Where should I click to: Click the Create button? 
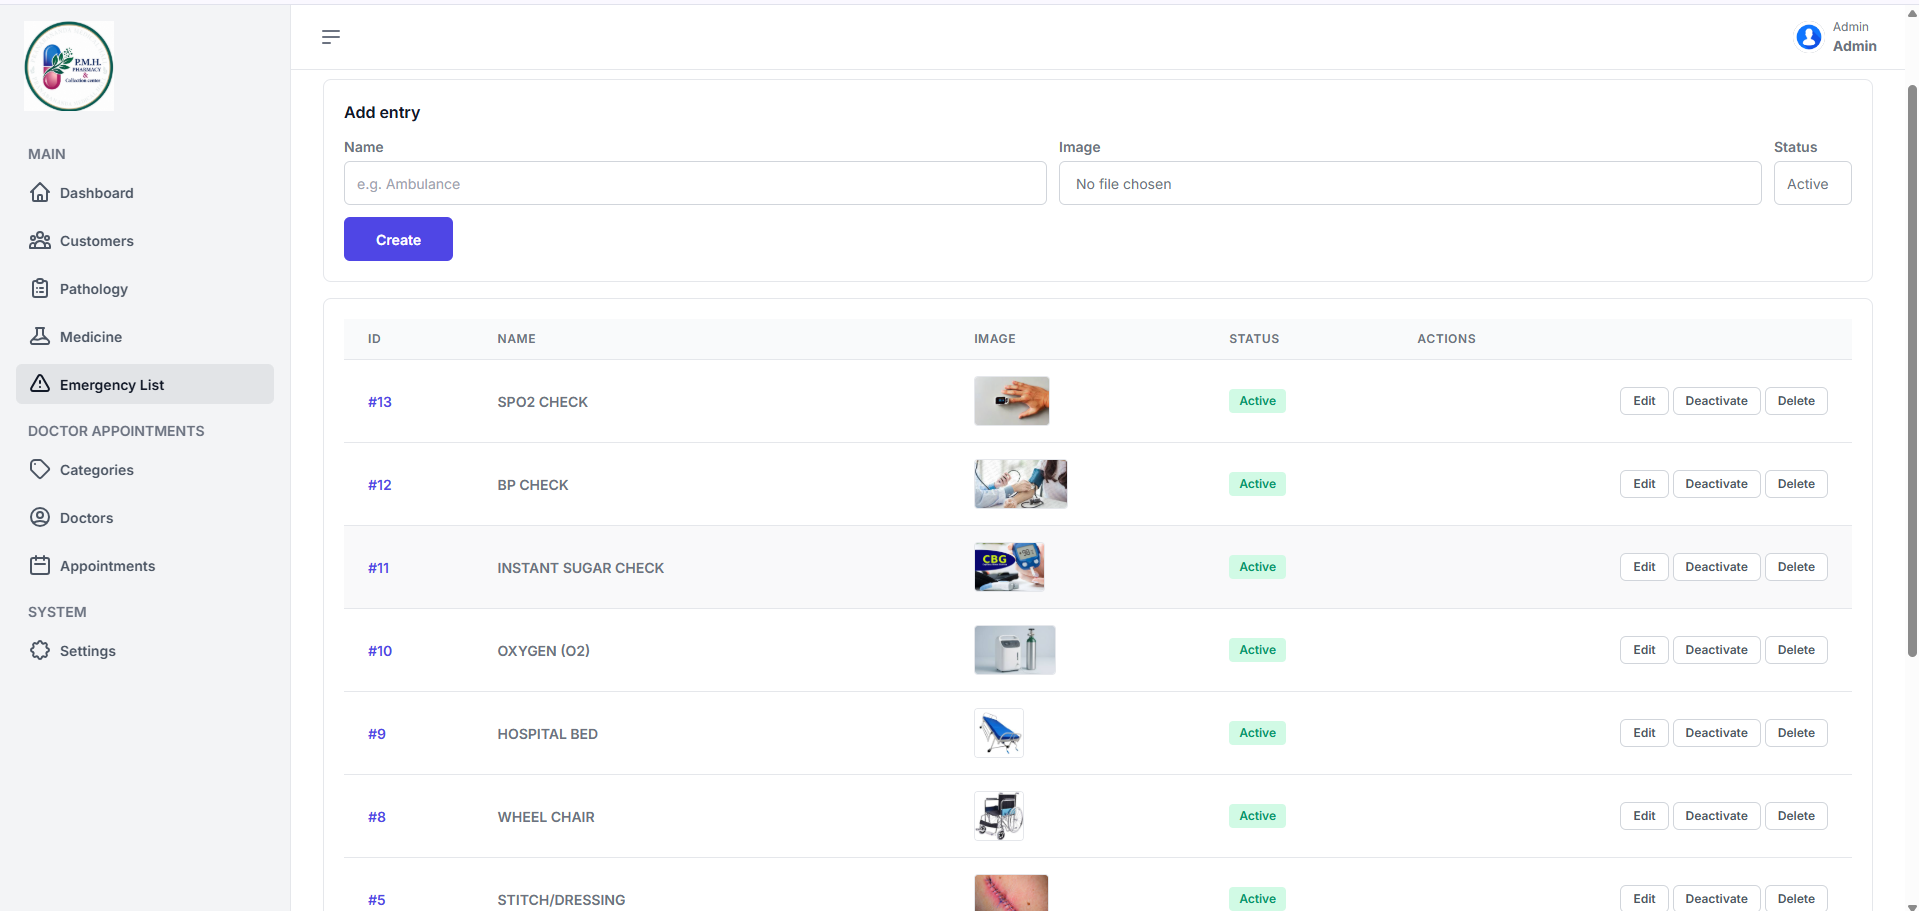(x=398, y=239)
